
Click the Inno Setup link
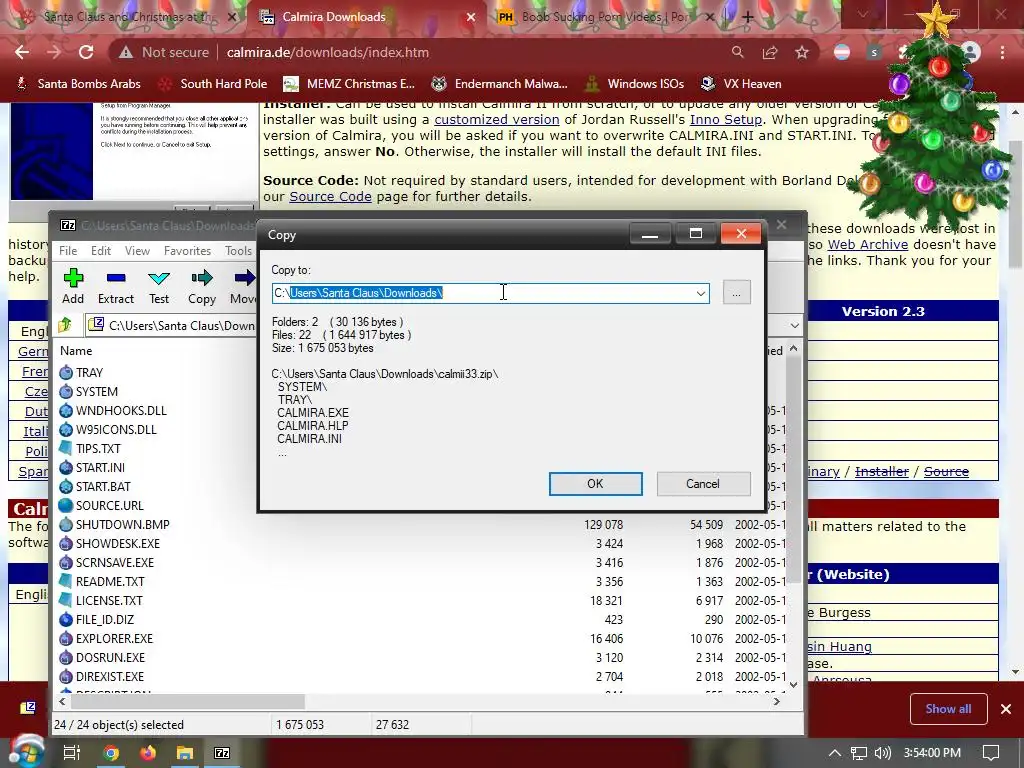[x=726, y=120]
